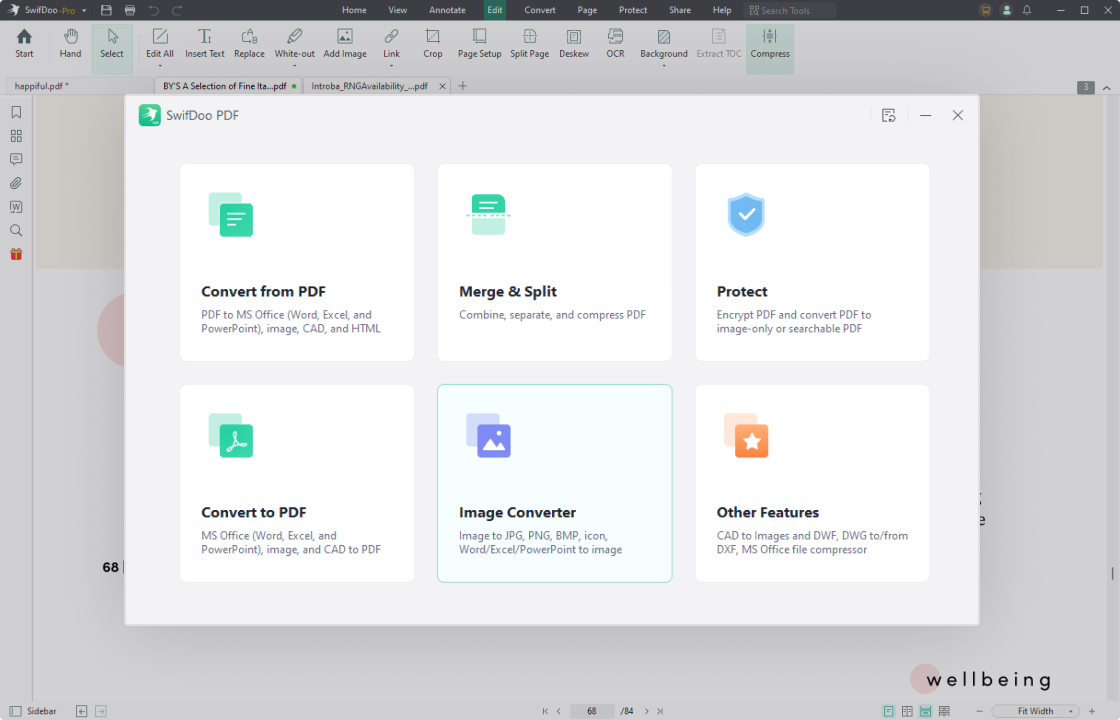Viewport: 1120px width, 720px height.
Task: Close the Introba_RNGAvailability tab
Action: point(442,86)
